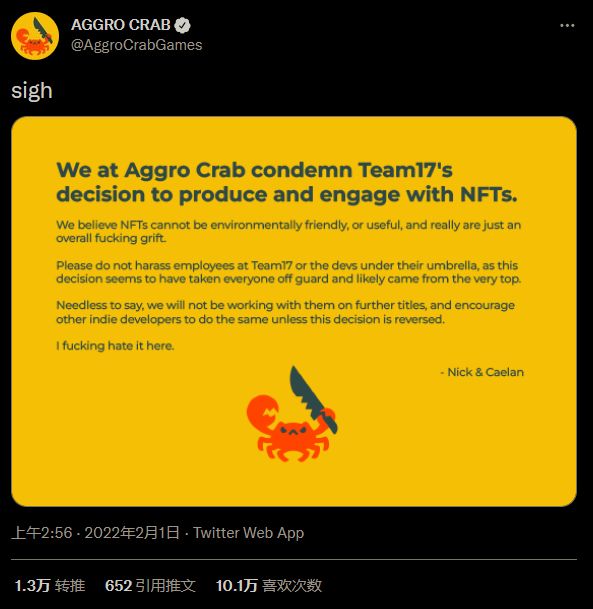
Task: Open the 引用推文 quote tweets list
Action: (x=166, y=586)
